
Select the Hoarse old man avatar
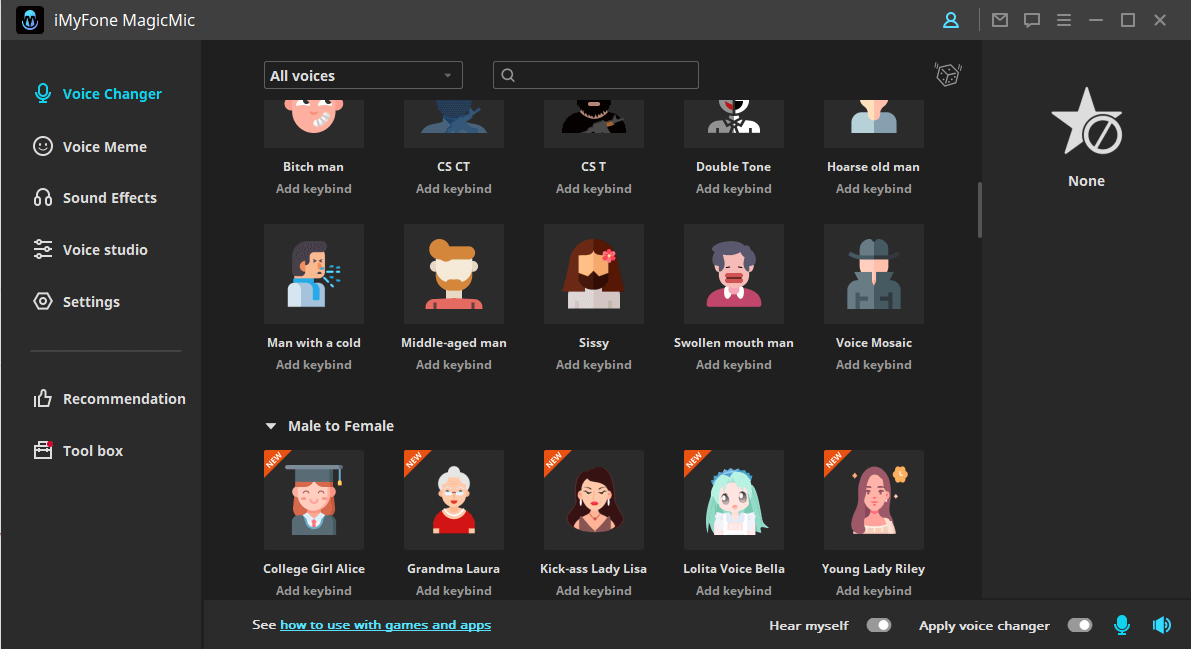point(874,123)
